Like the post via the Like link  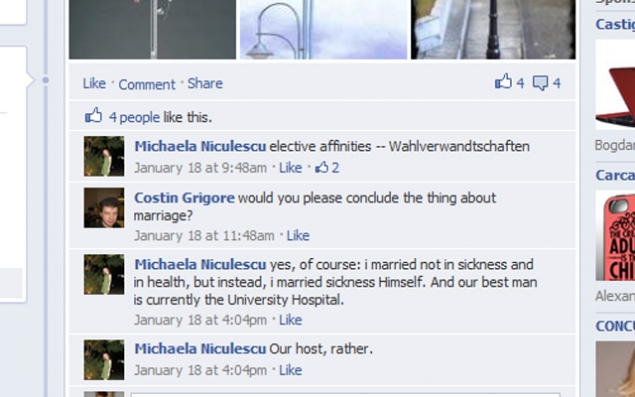pyautogui.click(x=94, y=83)
